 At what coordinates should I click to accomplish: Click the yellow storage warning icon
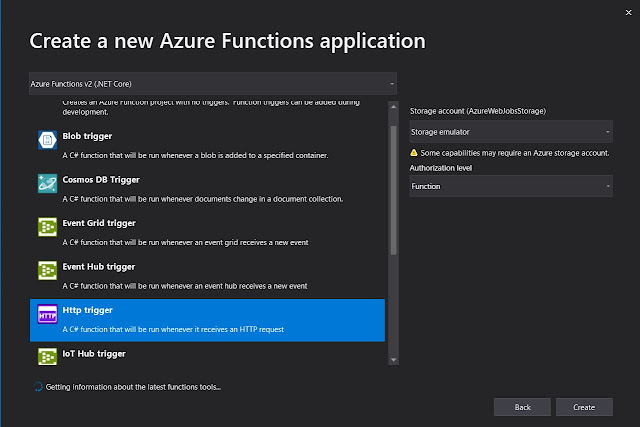tap(414, 153)
